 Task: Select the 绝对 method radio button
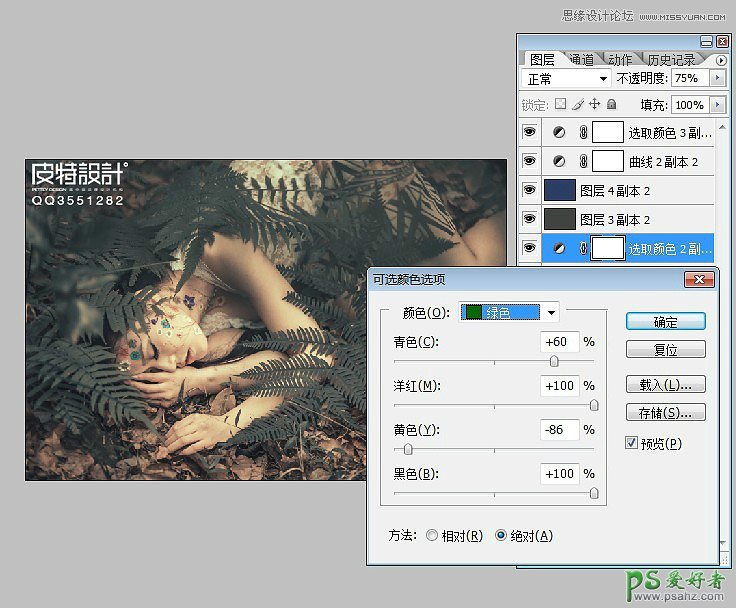[502, 536]
